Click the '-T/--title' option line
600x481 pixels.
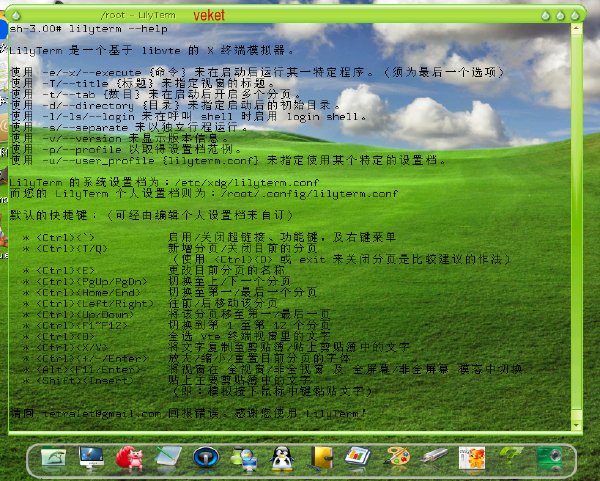pyautogui.click(x=143, y=83)
